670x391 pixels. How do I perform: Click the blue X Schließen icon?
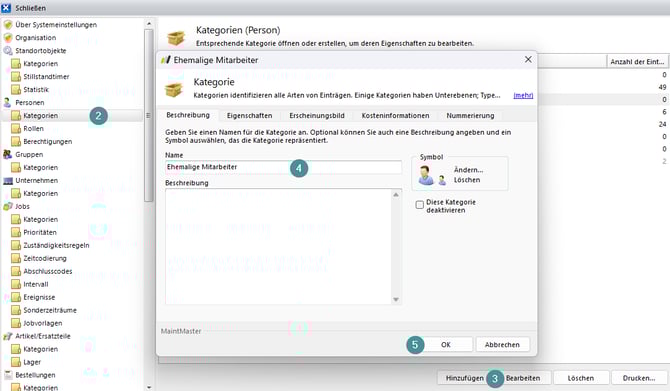pos(6,8)
